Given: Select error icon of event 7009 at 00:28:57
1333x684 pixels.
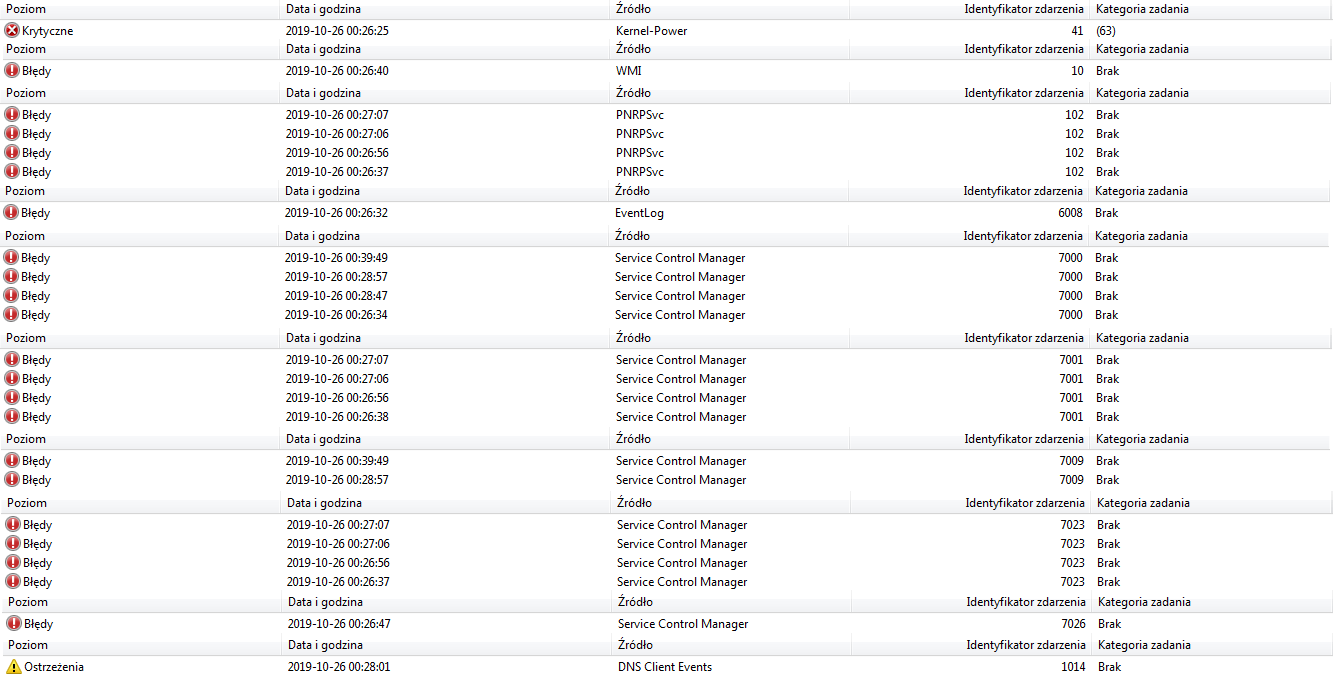Looking at the screenshot, I should click(13, 480).
